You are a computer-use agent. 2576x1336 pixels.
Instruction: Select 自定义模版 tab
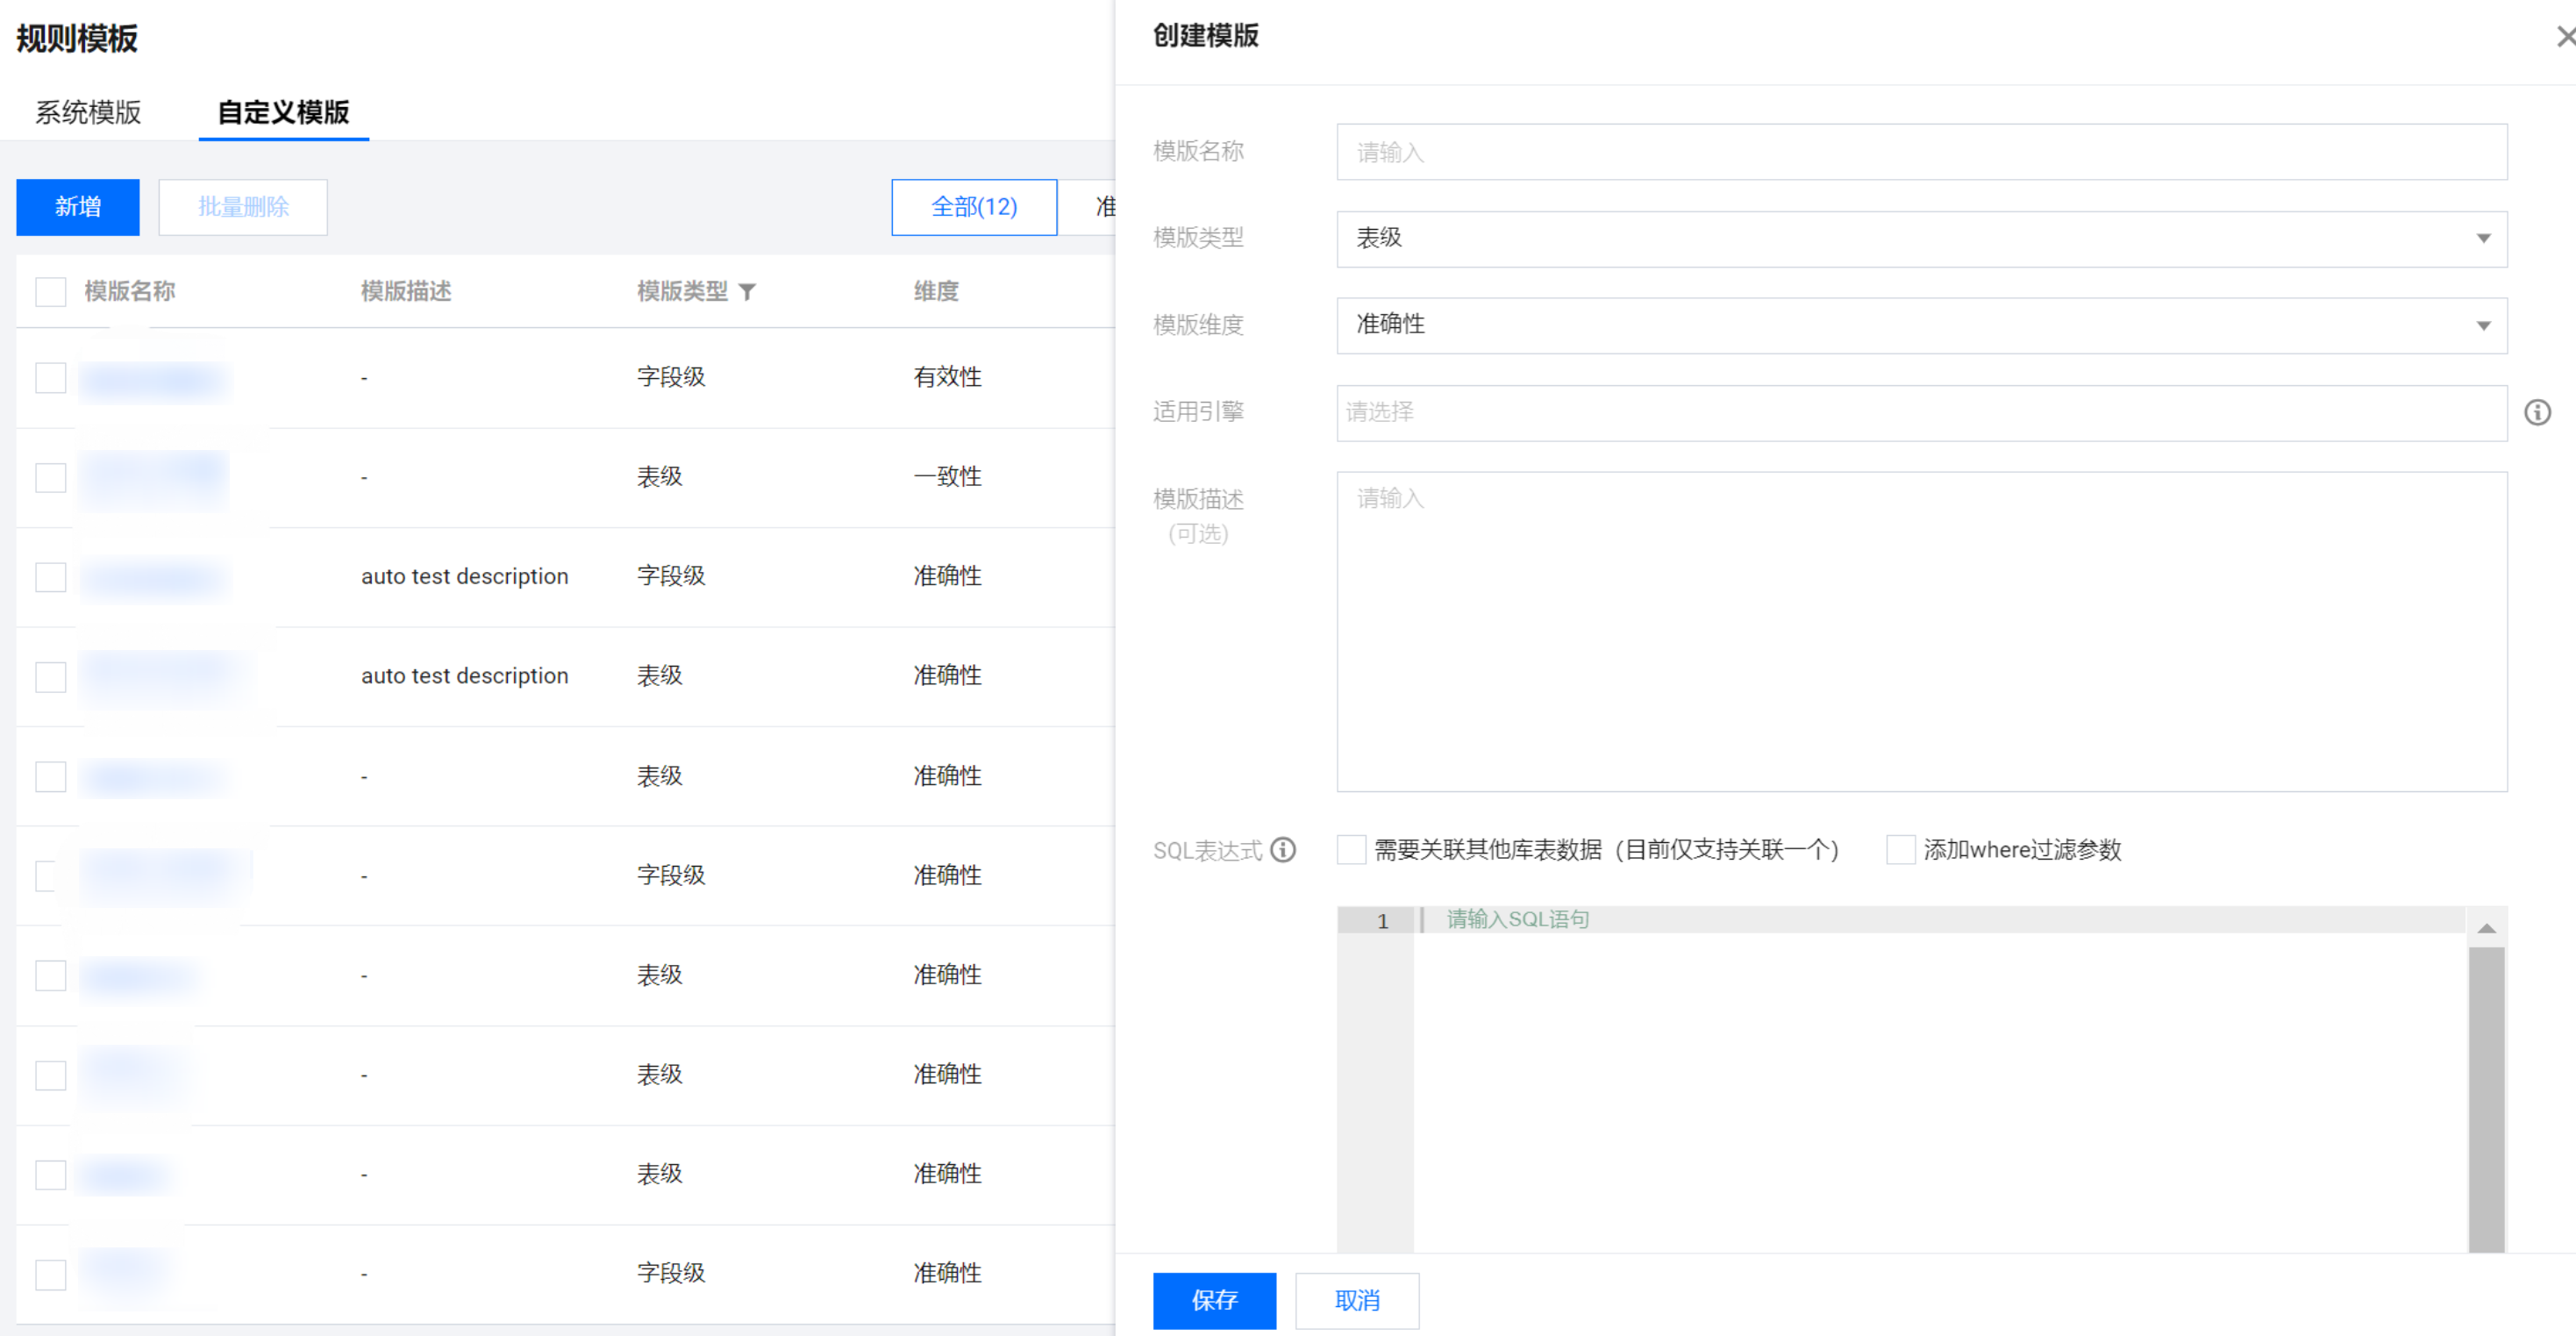tap(283, 112)
